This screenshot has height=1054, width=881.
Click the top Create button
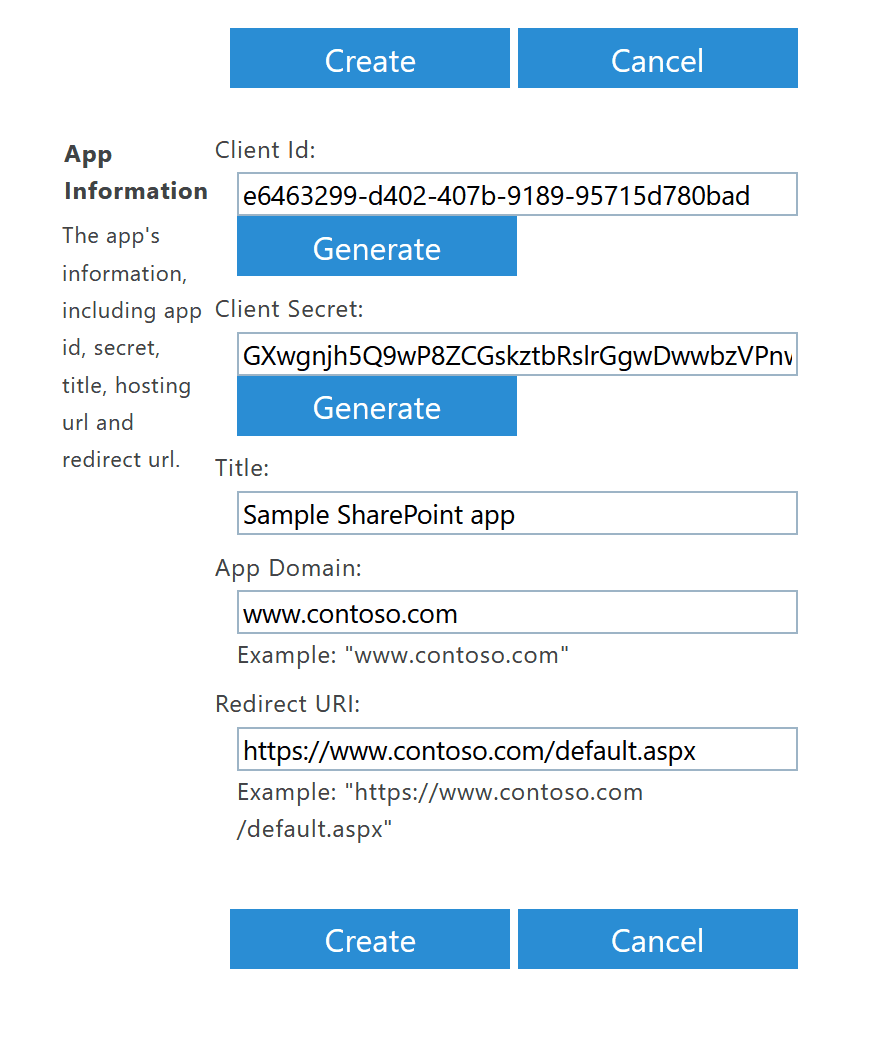(x=369, y=59)
